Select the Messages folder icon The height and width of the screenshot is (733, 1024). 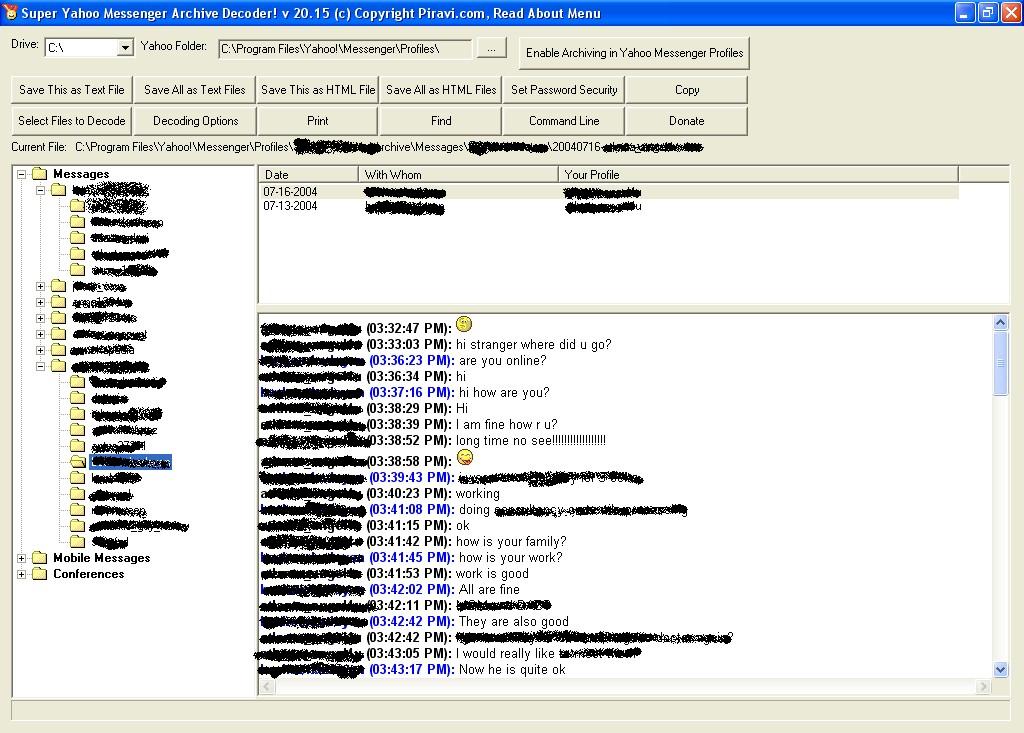[40, 174]
